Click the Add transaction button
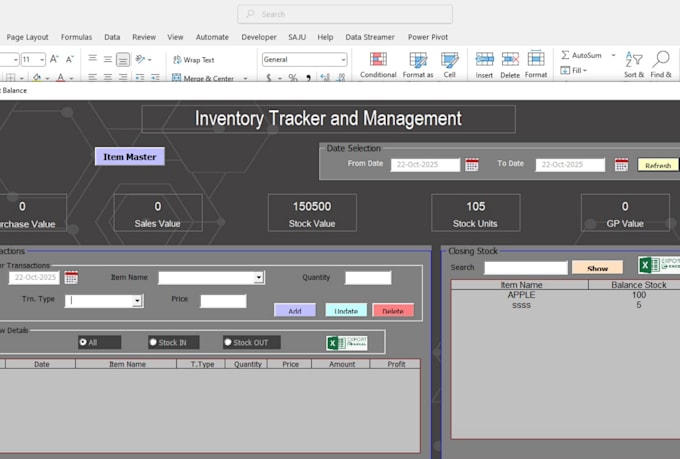The height and width of the screenshot is (459, 680). click(x=295, y=311)
